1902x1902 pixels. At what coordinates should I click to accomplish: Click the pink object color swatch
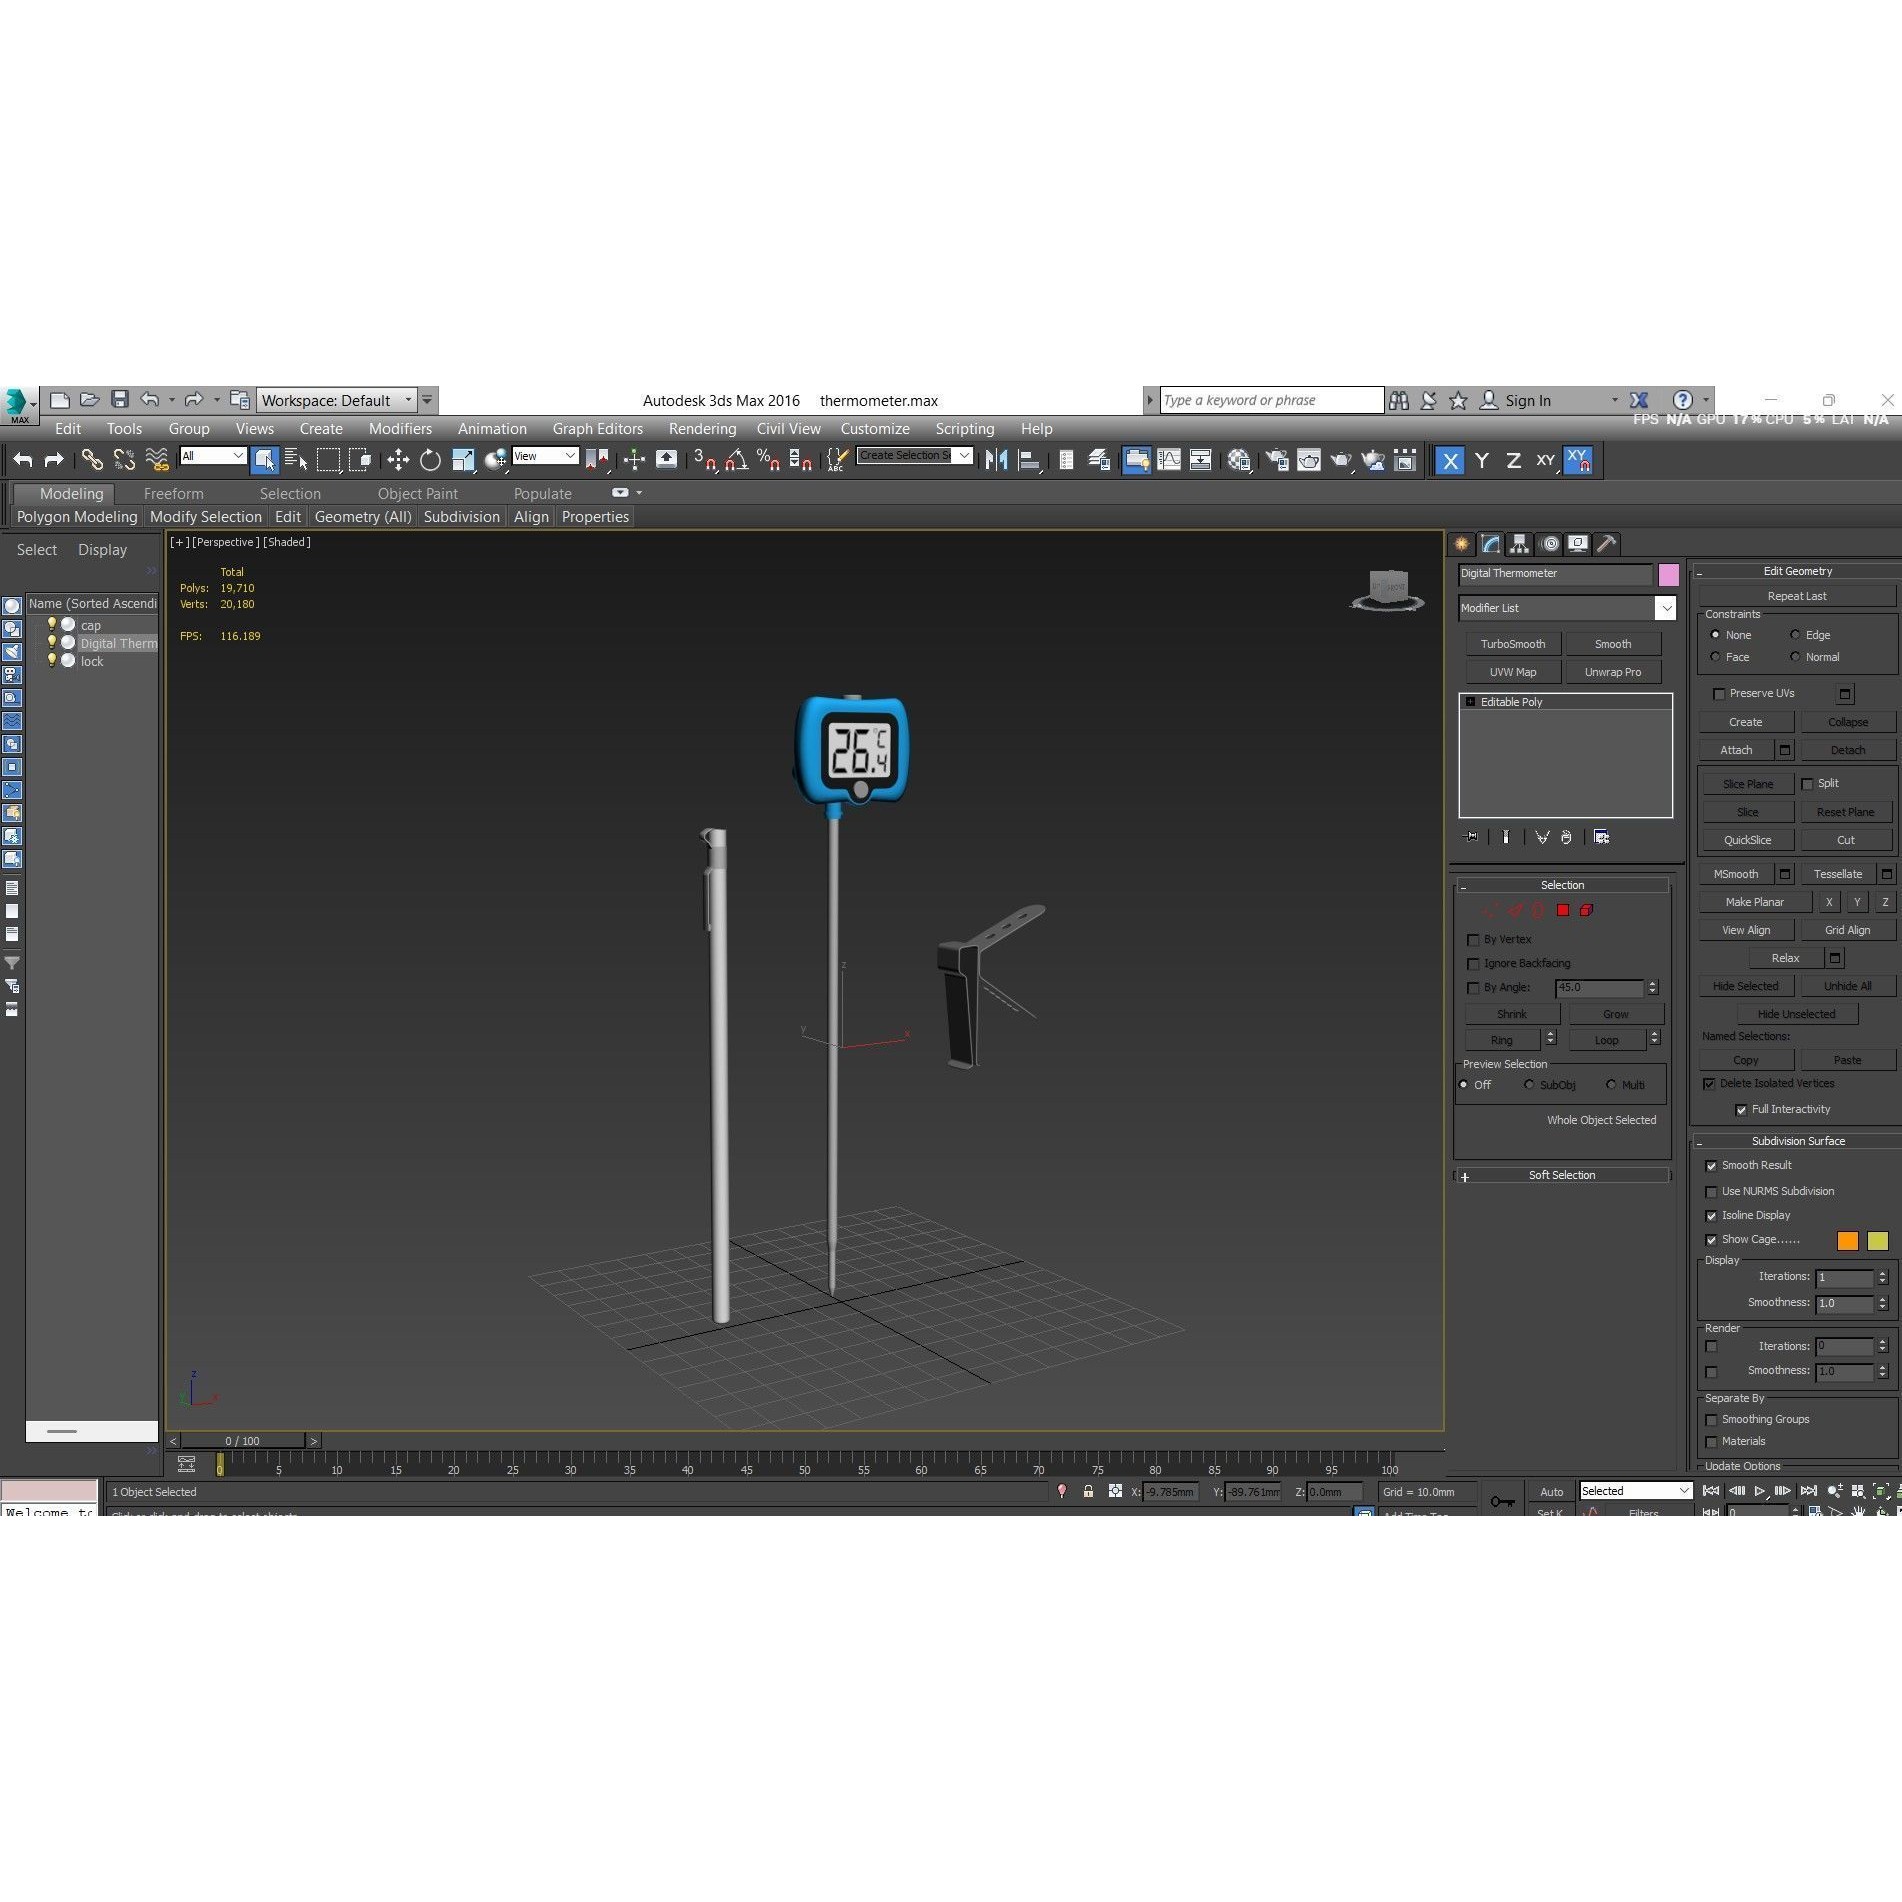point(1668,574)
